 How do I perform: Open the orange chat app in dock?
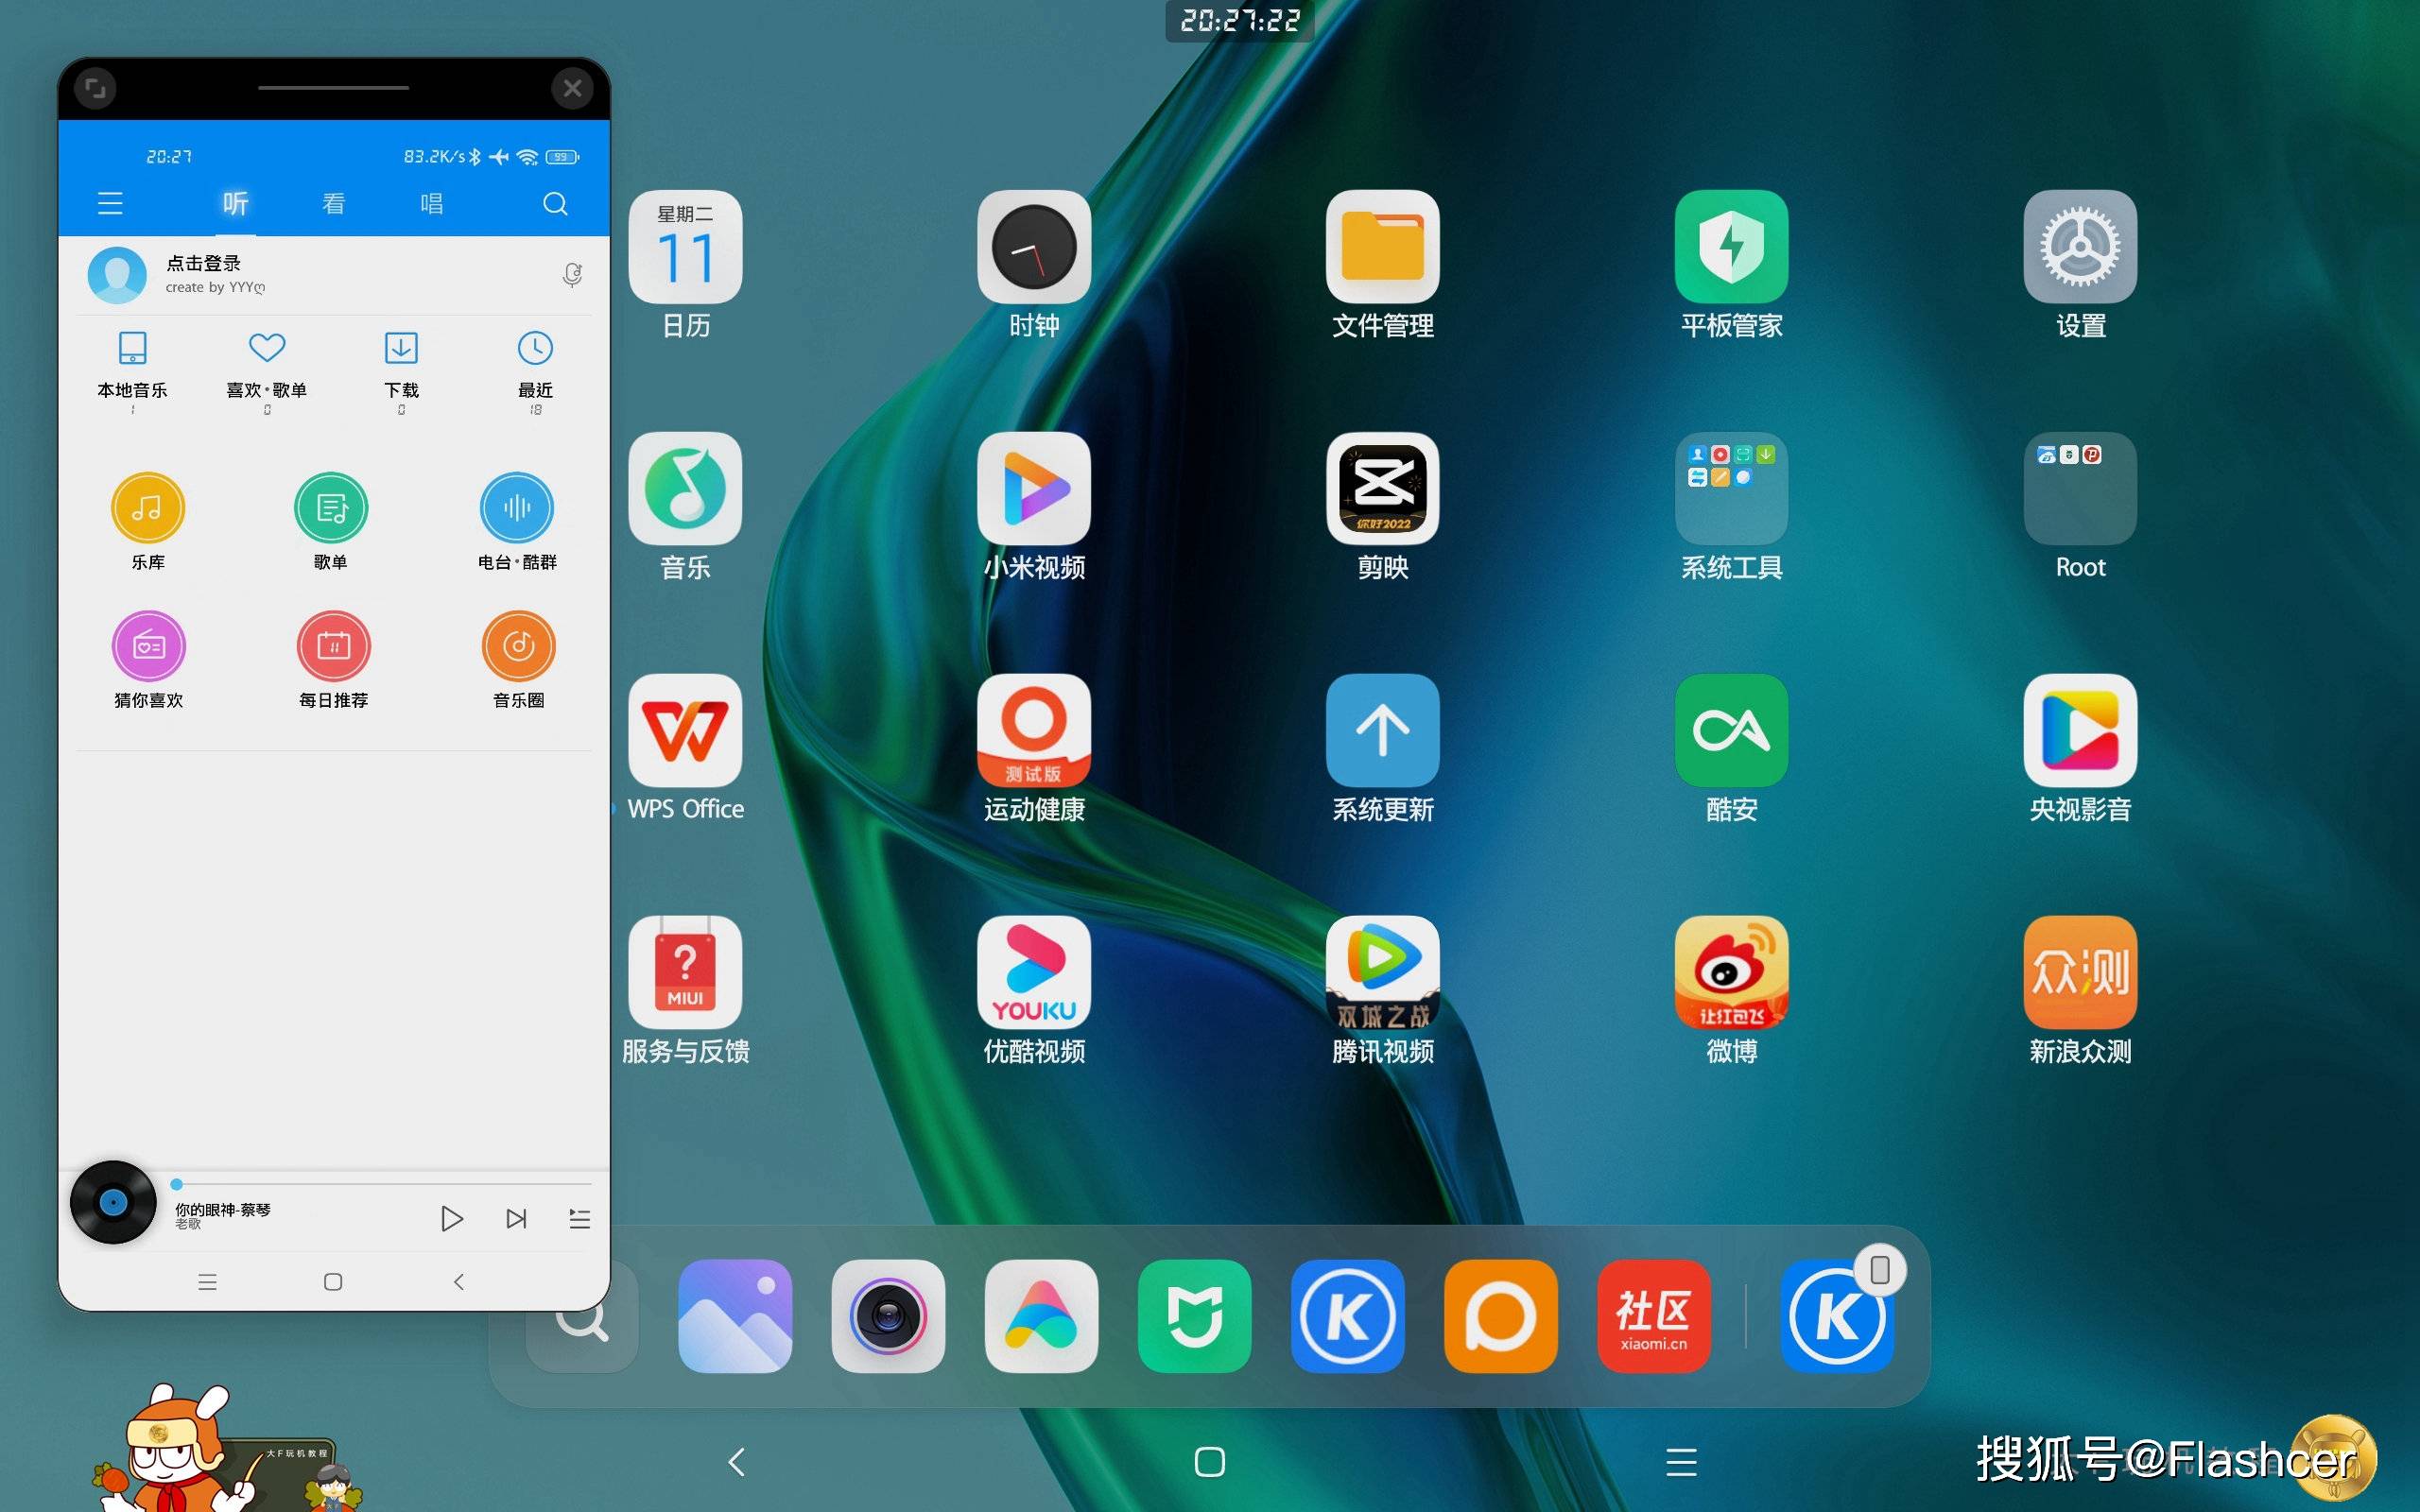tap(1500, 1316)
